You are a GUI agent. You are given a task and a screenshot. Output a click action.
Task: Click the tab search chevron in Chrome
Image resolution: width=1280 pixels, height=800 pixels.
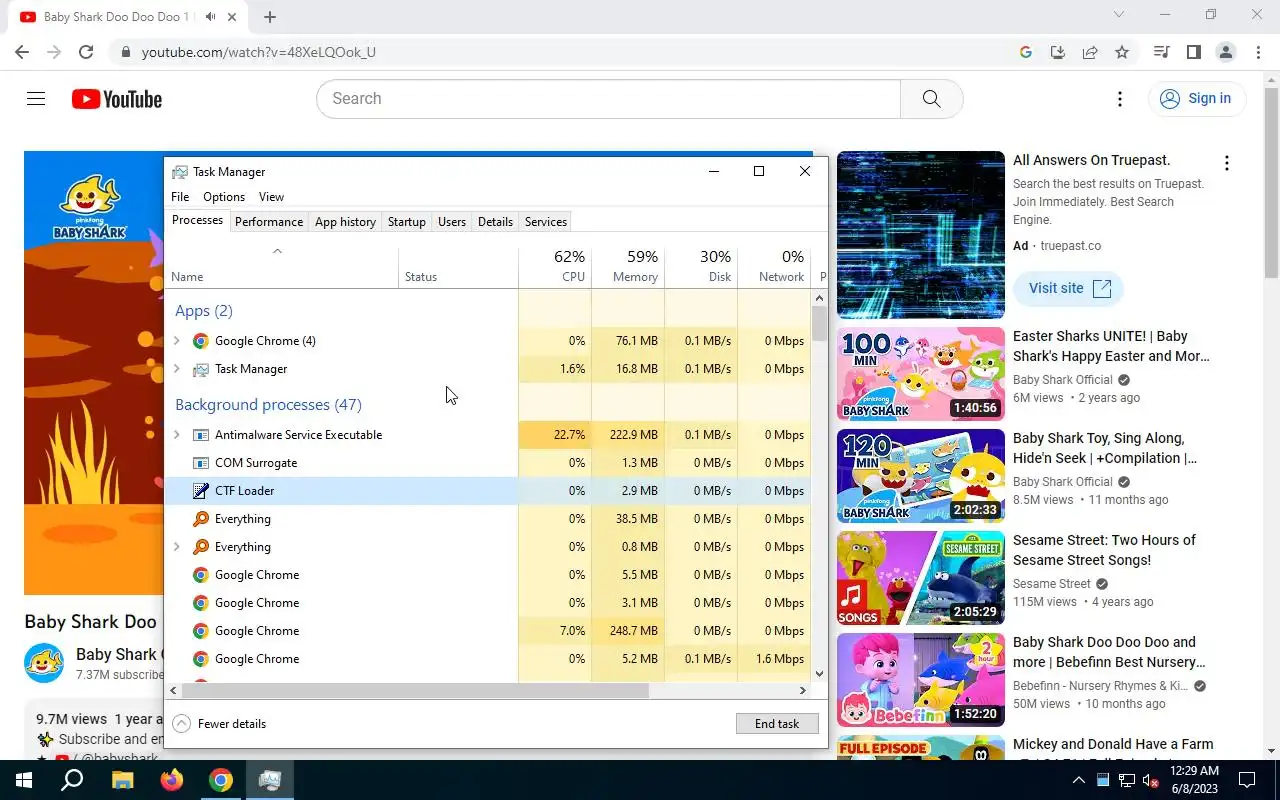pyautogui.click(x=1119, y=15)
